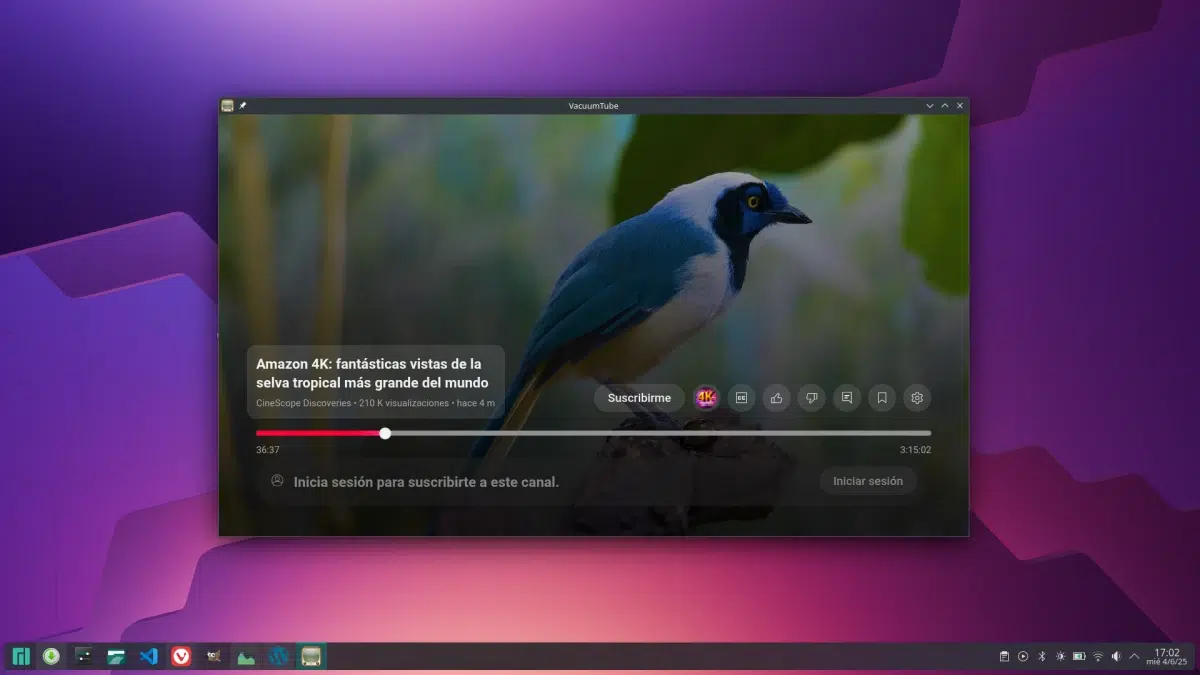
Task: Click the unplayed gray part of the progress bar
Action: [x=660, y=433]
